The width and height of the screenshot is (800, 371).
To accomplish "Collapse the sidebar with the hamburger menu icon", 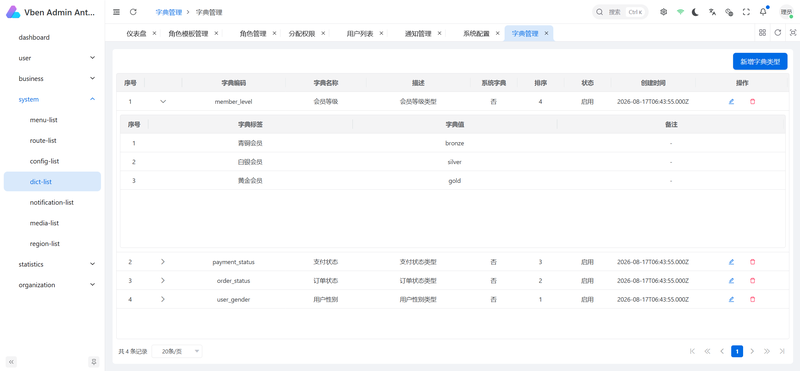I will click(117, 12).
